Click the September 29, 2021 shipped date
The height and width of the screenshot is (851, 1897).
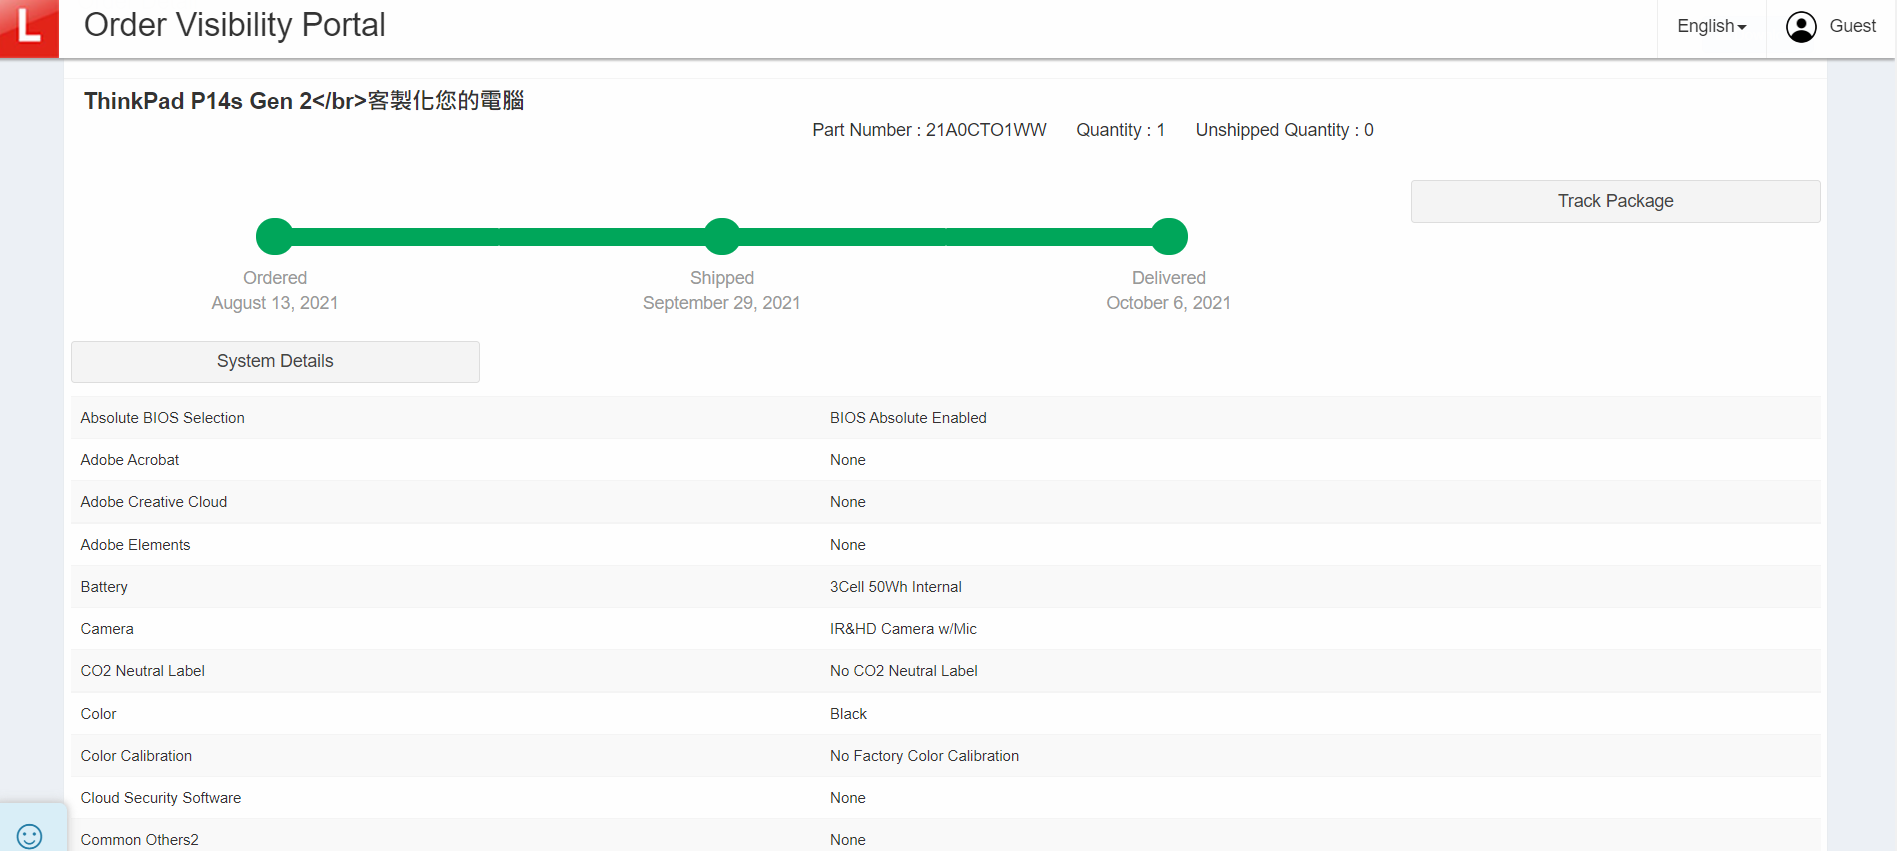(721, 303)
